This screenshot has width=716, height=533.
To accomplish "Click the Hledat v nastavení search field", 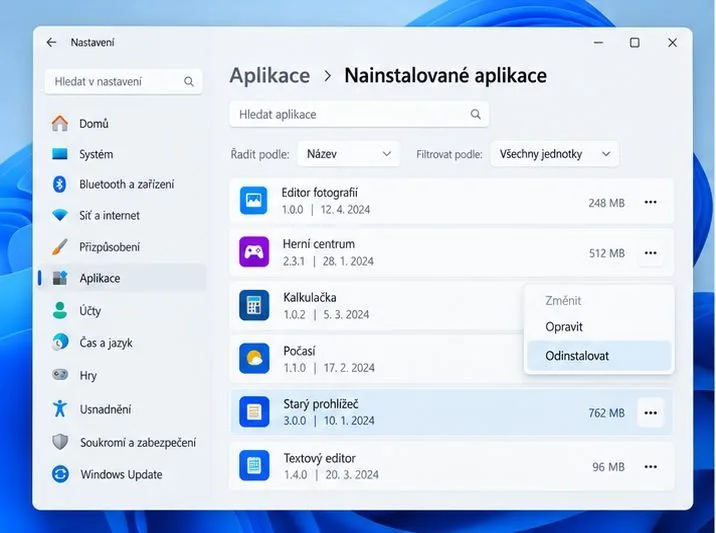I will [x=123, y=82].
